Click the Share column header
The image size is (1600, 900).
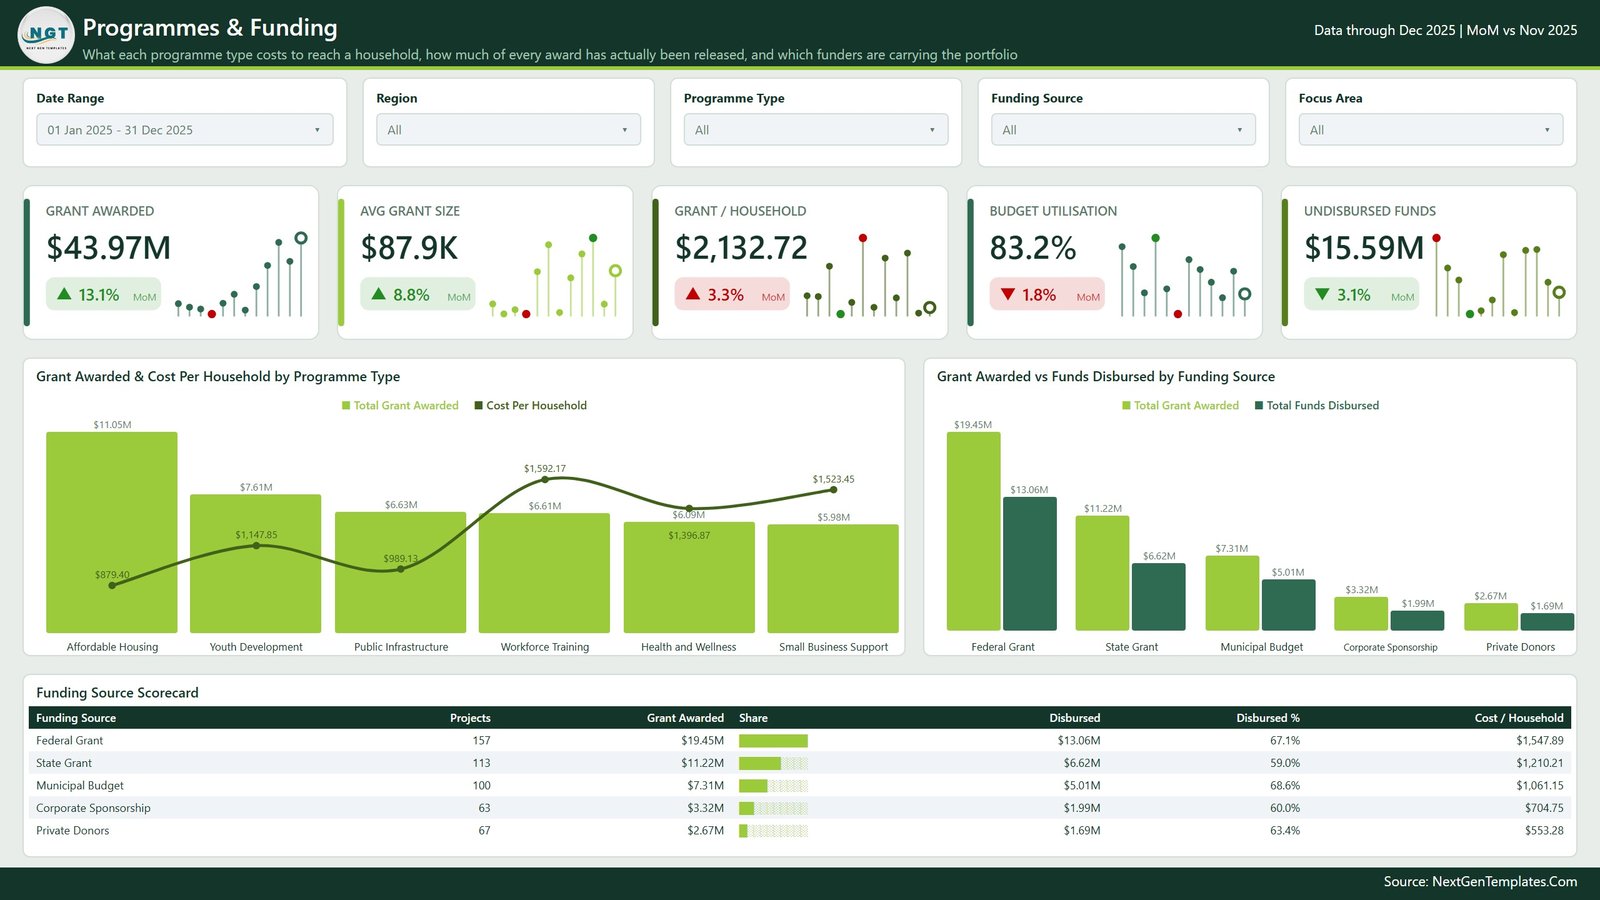coord(753,718)
